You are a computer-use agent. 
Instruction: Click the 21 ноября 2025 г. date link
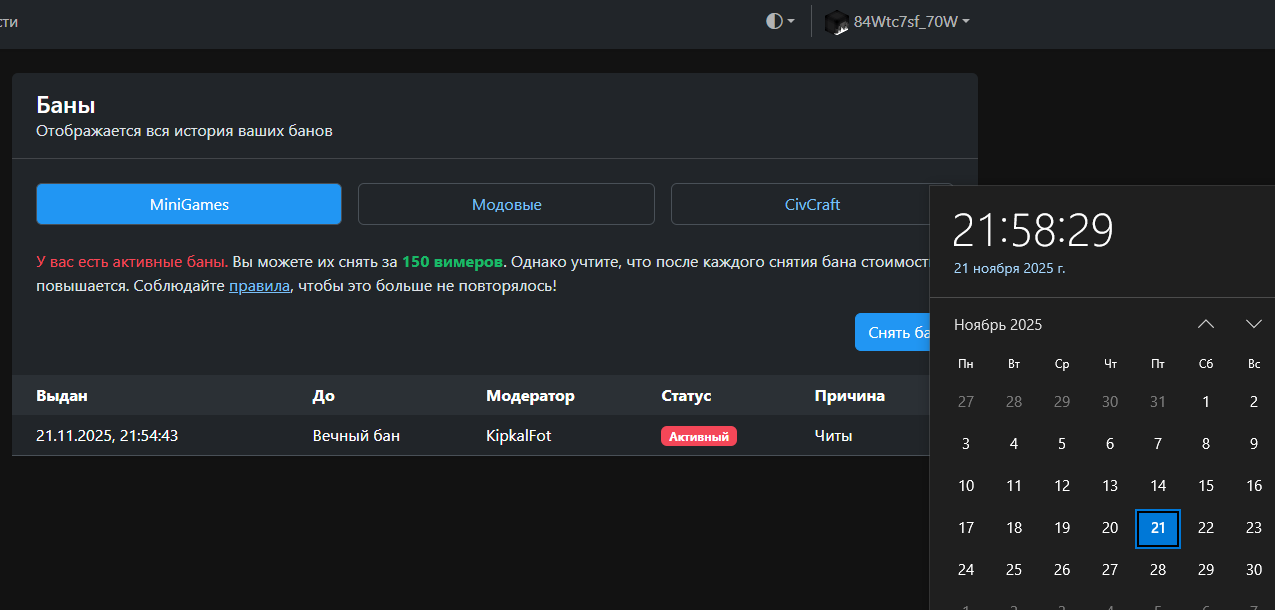pos(1010,268)
